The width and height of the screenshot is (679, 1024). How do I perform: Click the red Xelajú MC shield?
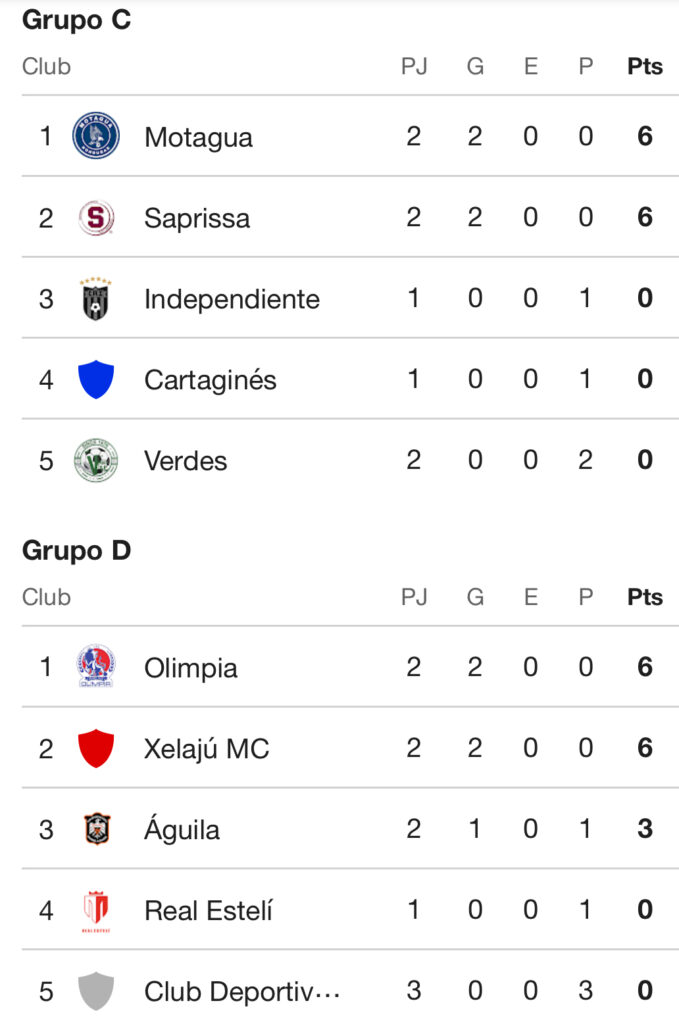[96, 748]
